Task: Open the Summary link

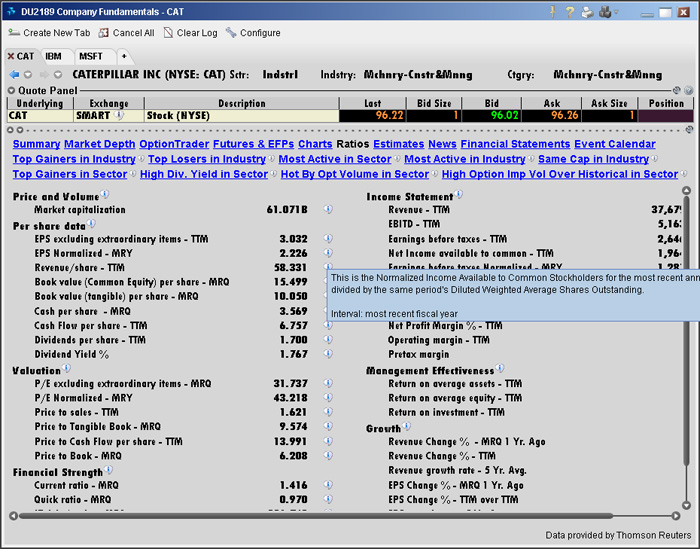Action: (x=37, y=144)
